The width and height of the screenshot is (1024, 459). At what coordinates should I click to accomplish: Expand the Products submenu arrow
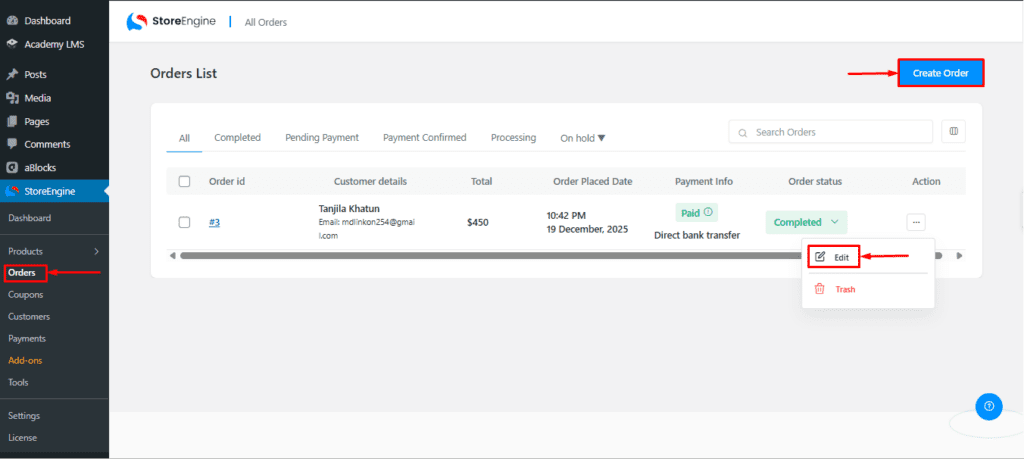pos(96,251)
